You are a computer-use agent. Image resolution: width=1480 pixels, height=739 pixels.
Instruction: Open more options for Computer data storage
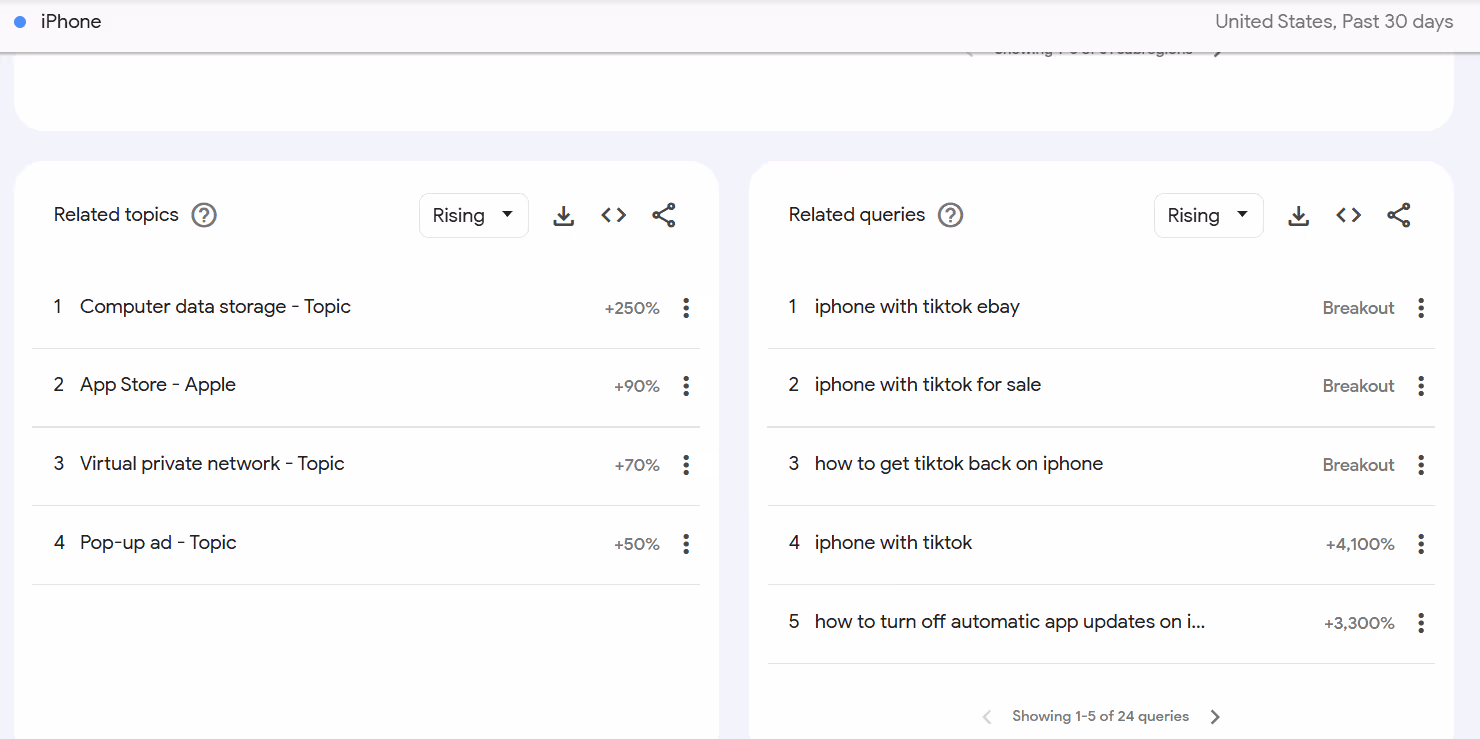click(686, 308)
